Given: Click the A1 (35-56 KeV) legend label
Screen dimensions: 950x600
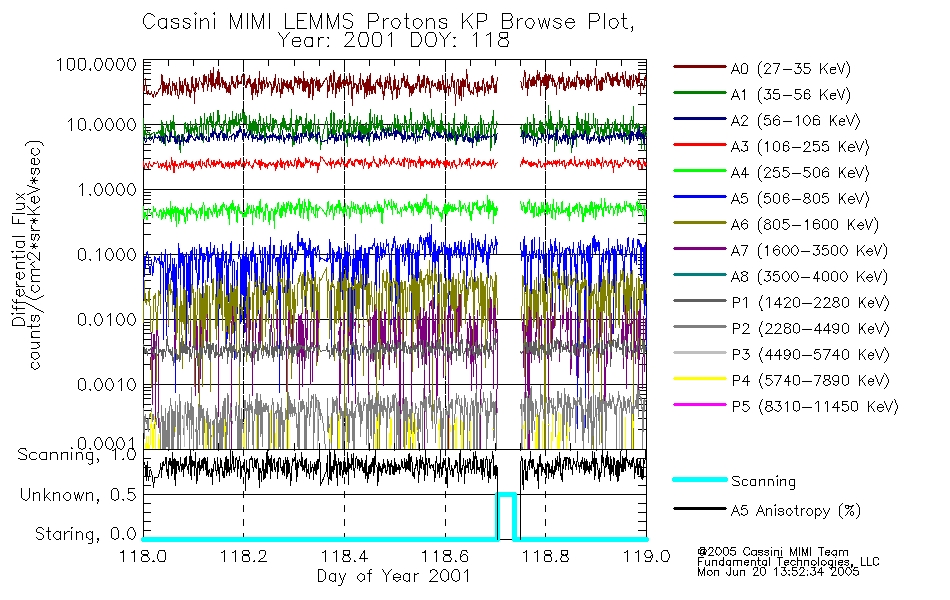Looking at the screenshot, I should 791,95.
